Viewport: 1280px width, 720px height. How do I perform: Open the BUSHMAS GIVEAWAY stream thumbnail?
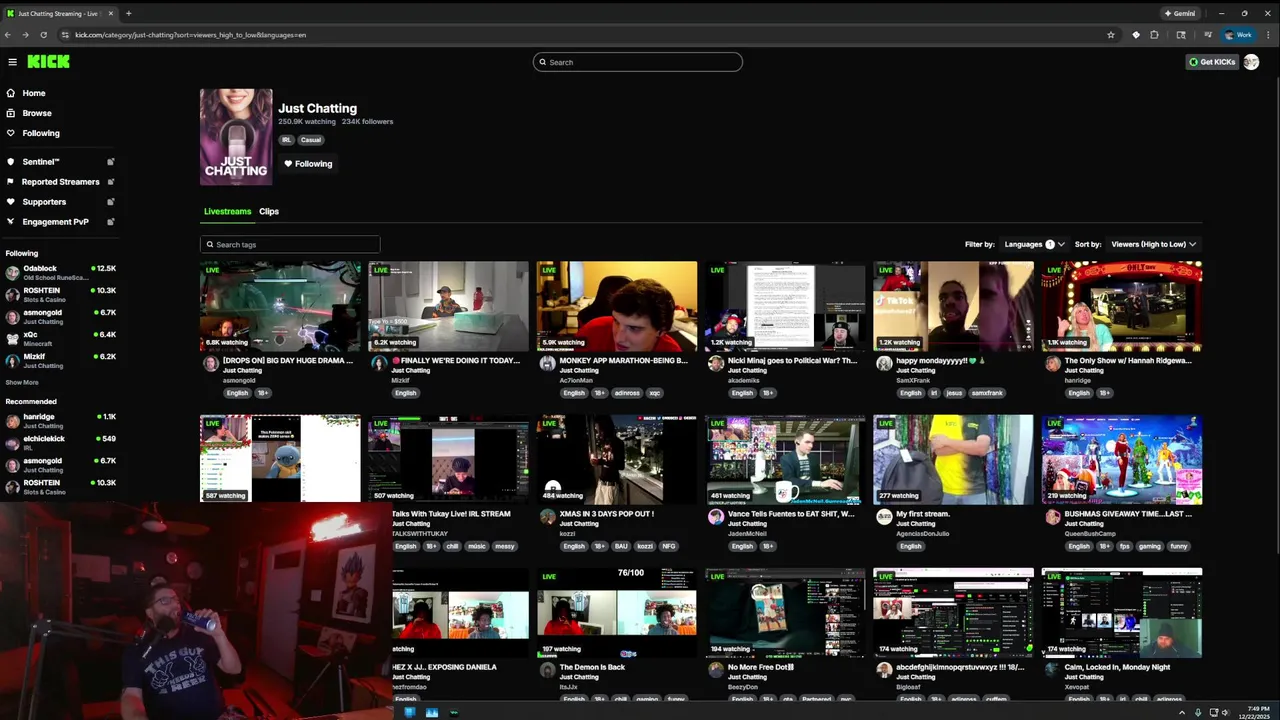pos(1122,459)
